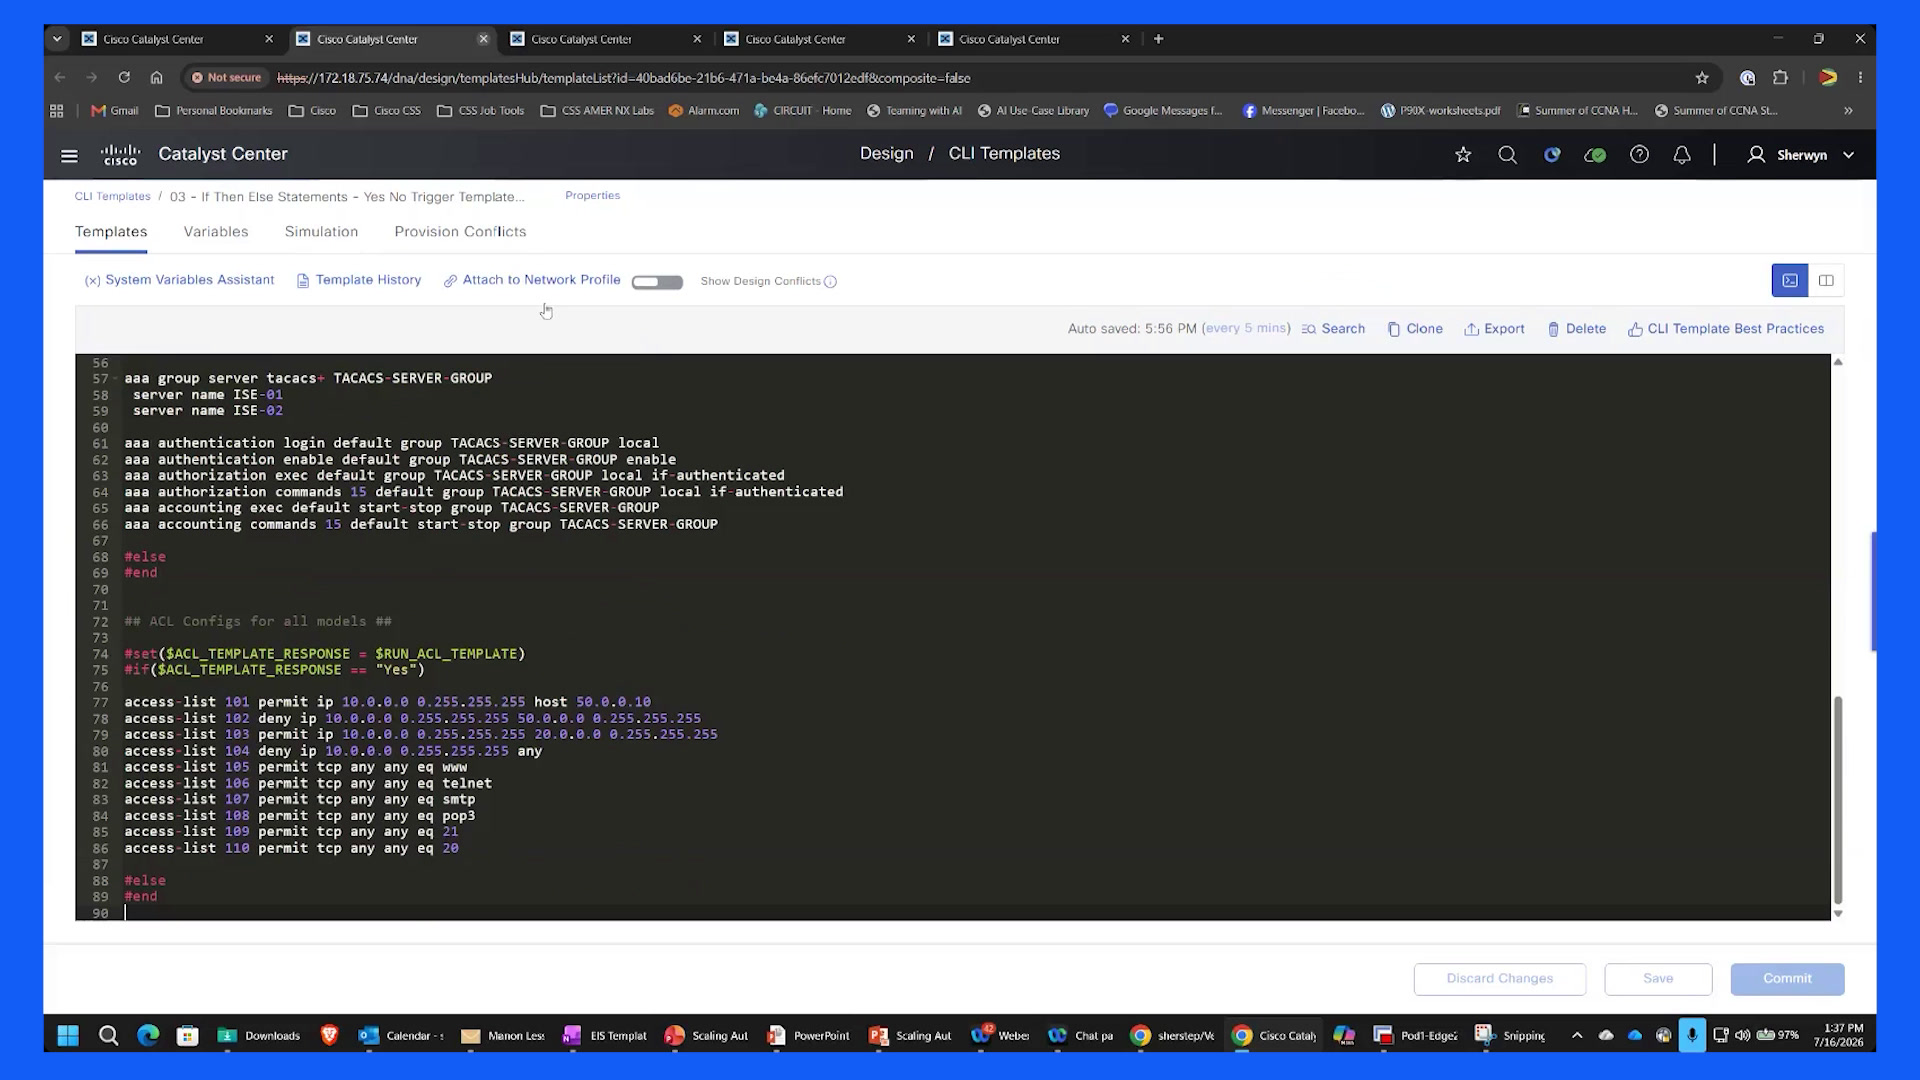Open the Windows Start menu
This screenshot has height=1080, width=1920.
click(x=68, y=1036)
